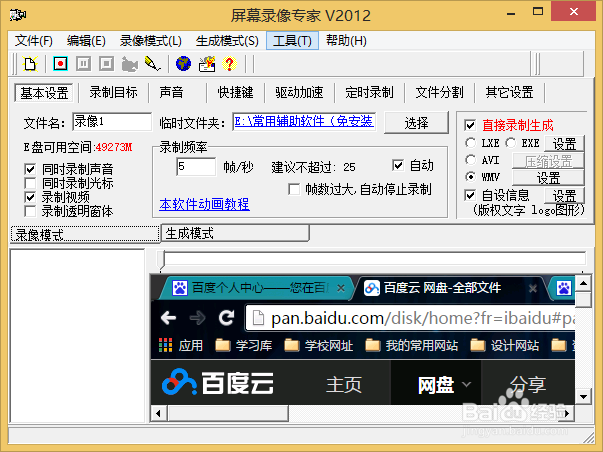The height and width of the screenshot is (452, 603).
Task: Click the Baidu Cloud favicon on second tab
Action: pyautogui.click(x=372, y=288)
